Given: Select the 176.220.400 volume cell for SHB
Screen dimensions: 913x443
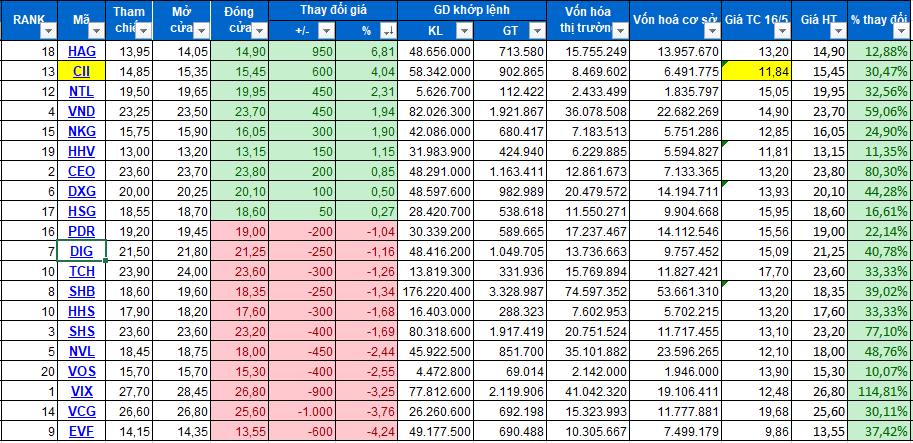Looking at the screenshot, I should click(435, 292).
